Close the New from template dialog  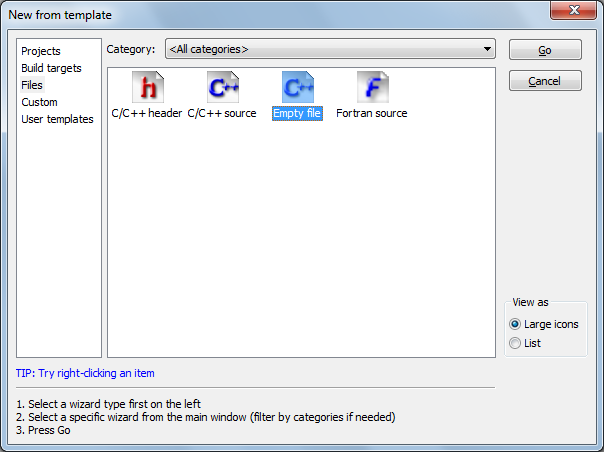pos(574,10)
